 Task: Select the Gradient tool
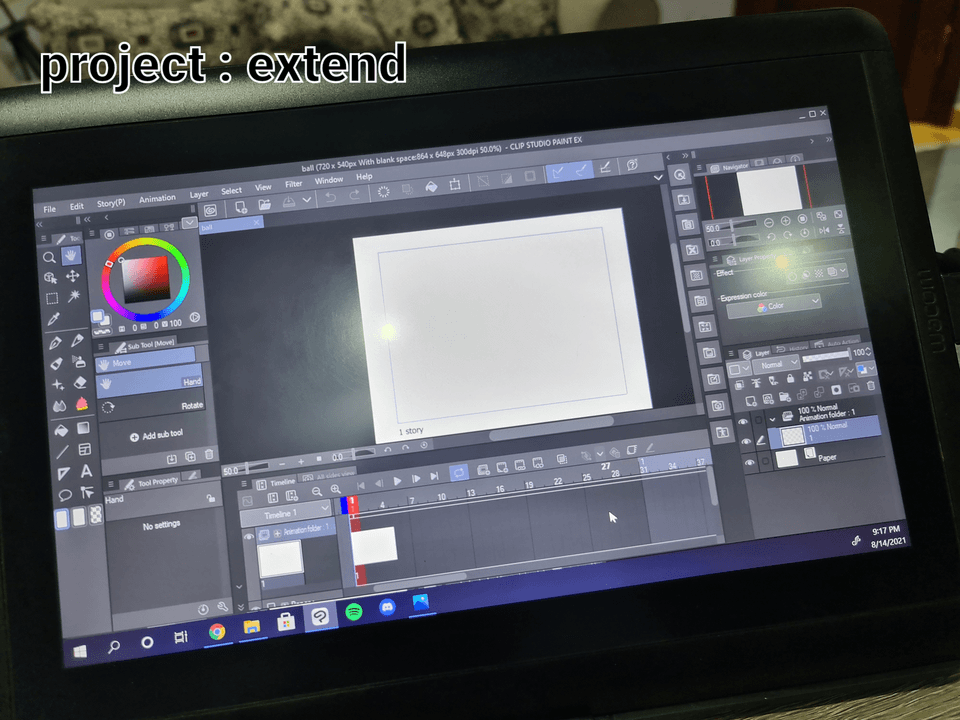point(83,428)
